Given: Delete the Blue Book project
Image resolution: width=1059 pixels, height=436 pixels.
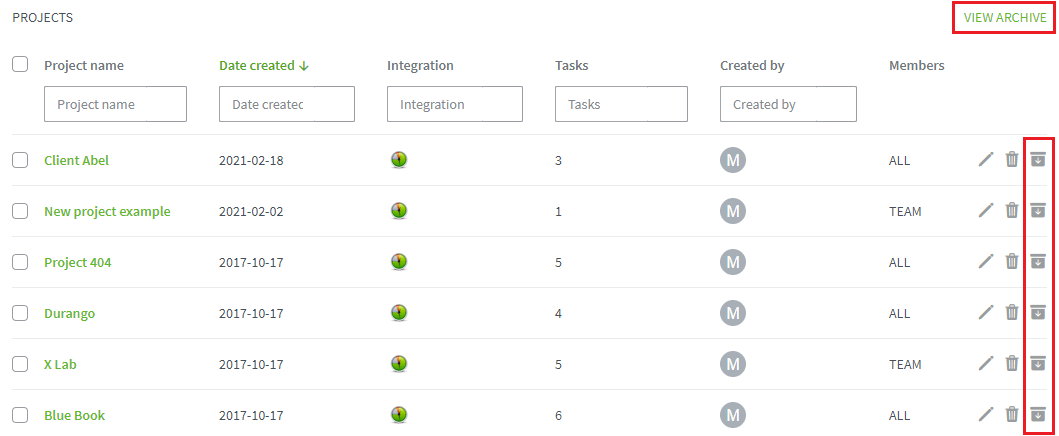Looking at the screenshot, I should pos(1012,414).
